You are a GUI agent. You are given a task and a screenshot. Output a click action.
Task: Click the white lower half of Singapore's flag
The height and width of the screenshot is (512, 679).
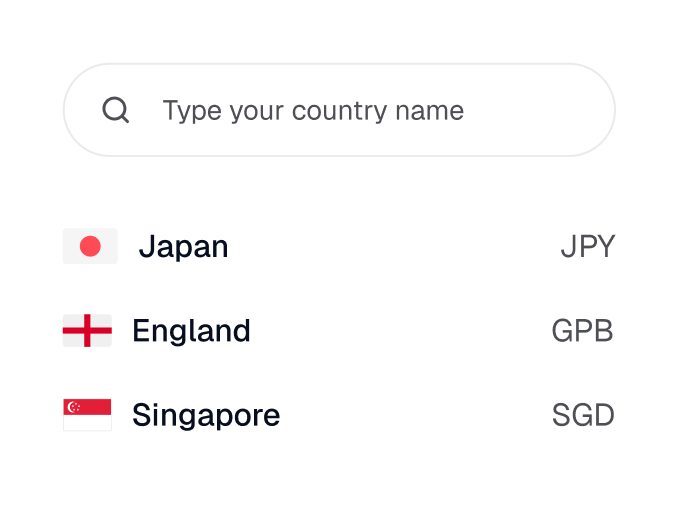click(x=87, y=423)
